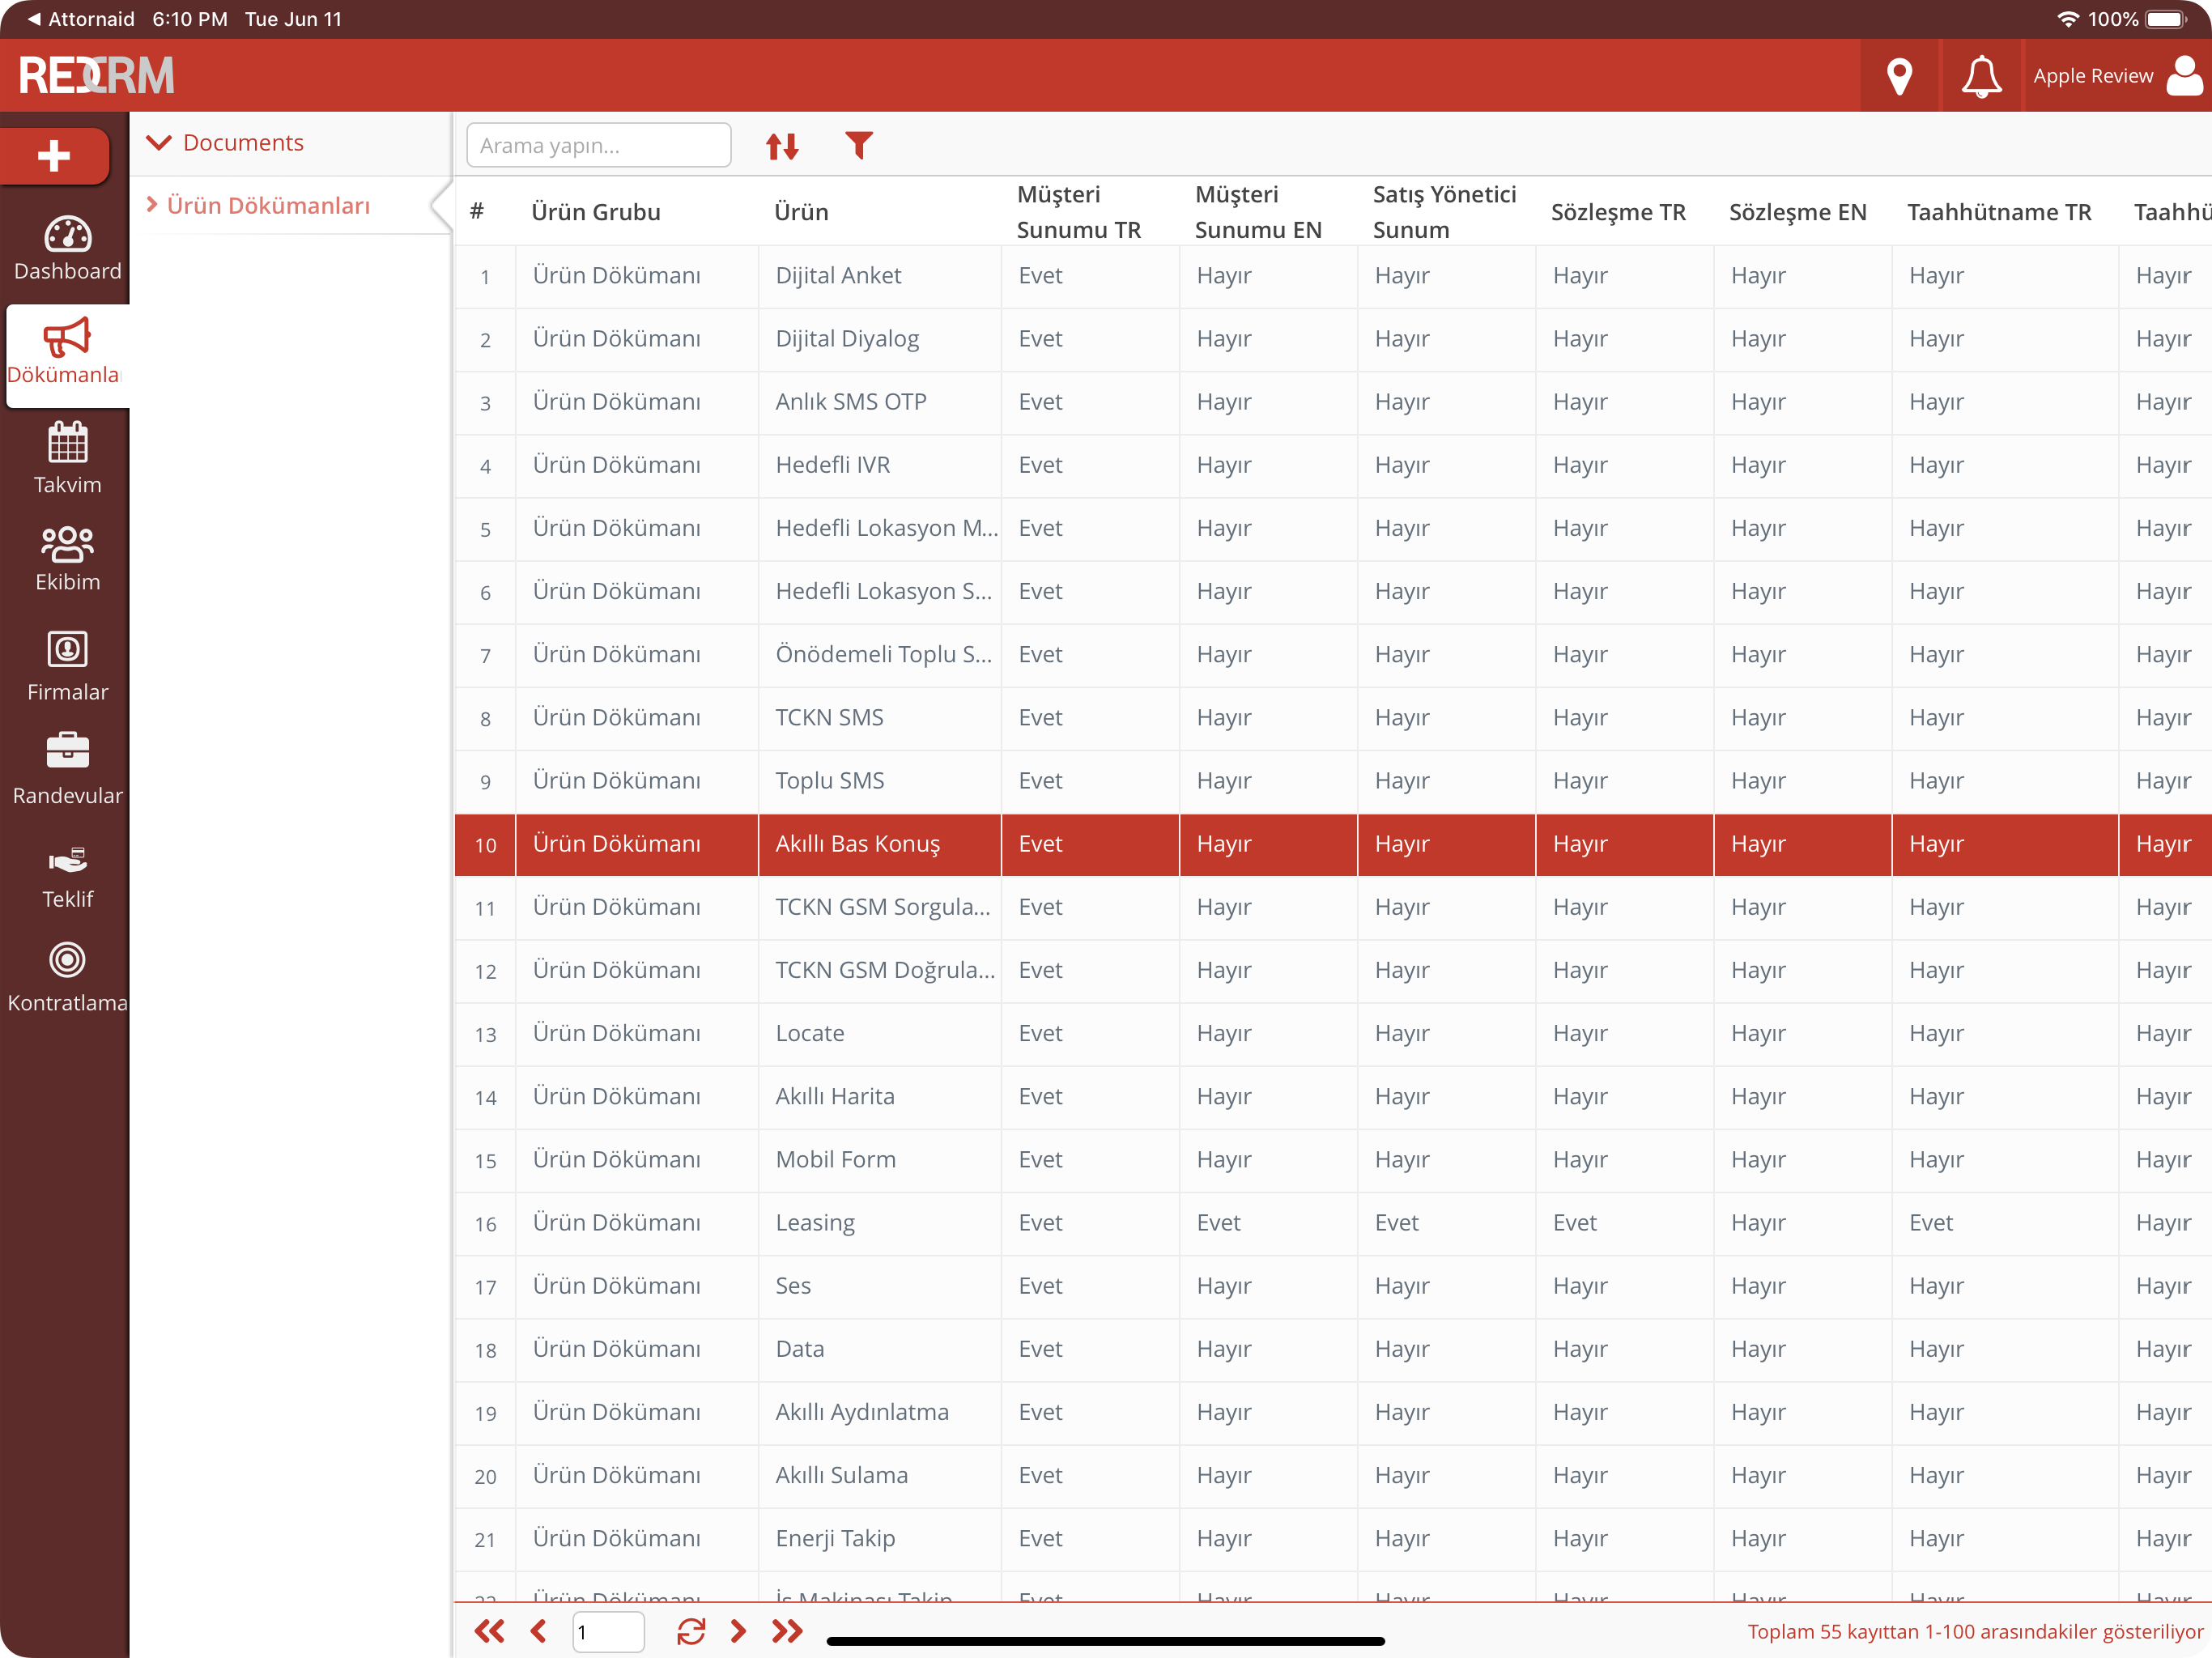Open the Firmalar sidebar section
The height and width of the screenshot is (1658, 2212).
pos(67,666)
